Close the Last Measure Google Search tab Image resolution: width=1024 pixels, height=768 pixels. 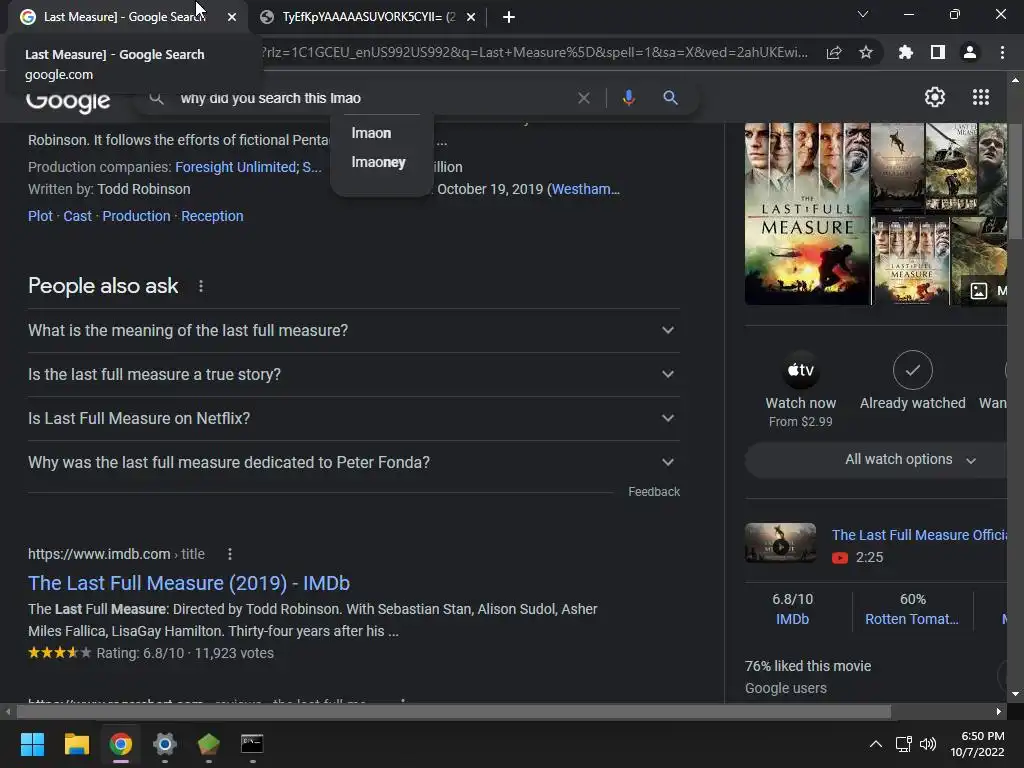click(232, 17)
